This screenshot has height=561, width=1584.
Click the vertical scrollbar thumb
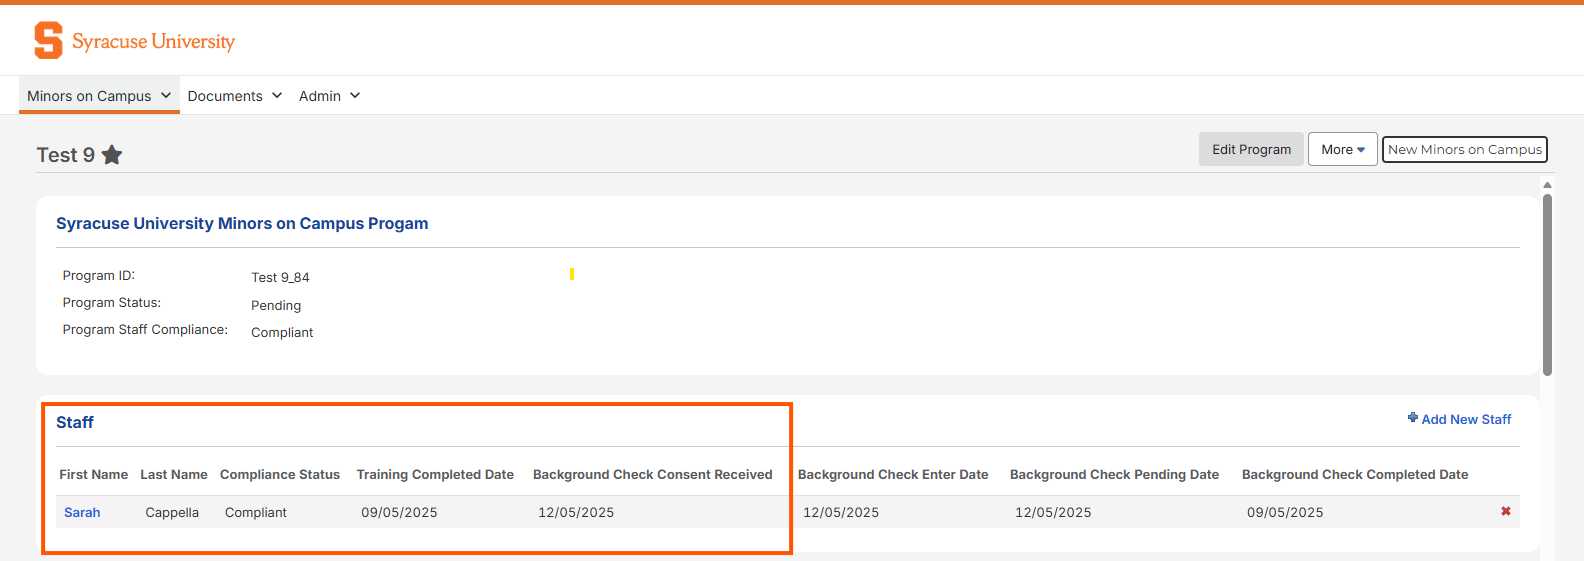tap(1547, 285)
